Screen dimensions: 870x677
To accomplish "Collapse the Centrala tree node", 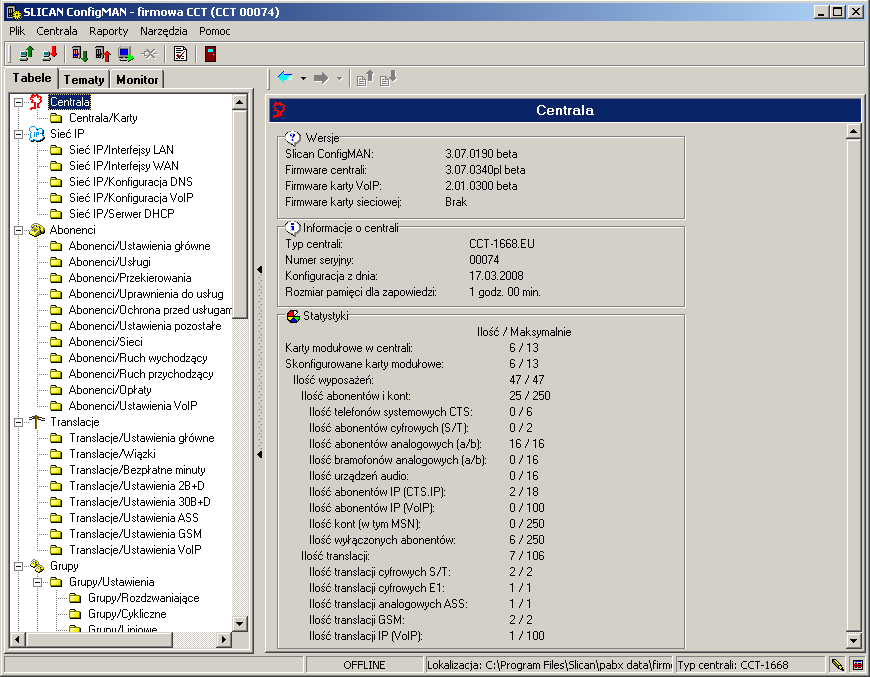I will [18, 102].
